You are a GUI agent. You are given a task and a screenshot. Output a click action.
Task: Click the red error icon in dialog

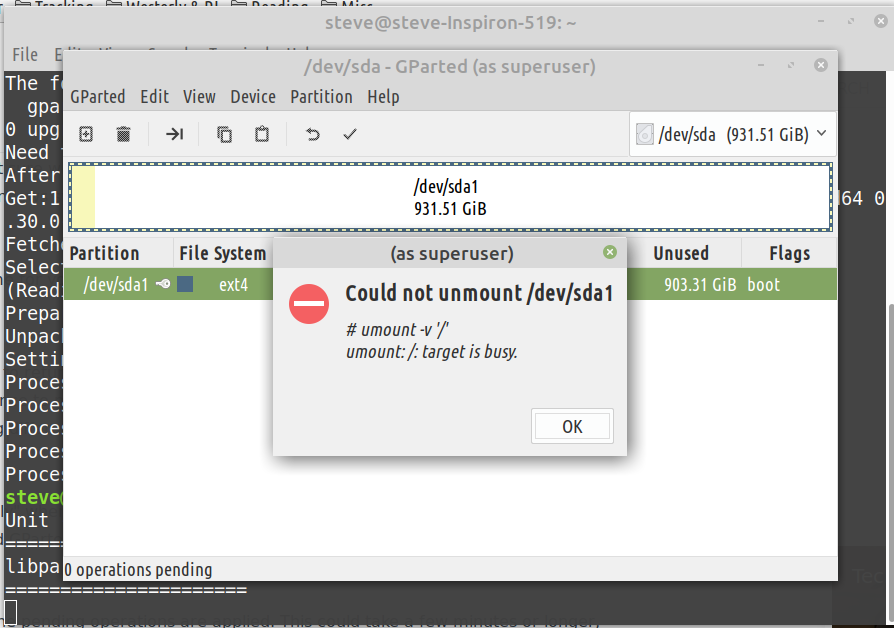click(309, 303)
